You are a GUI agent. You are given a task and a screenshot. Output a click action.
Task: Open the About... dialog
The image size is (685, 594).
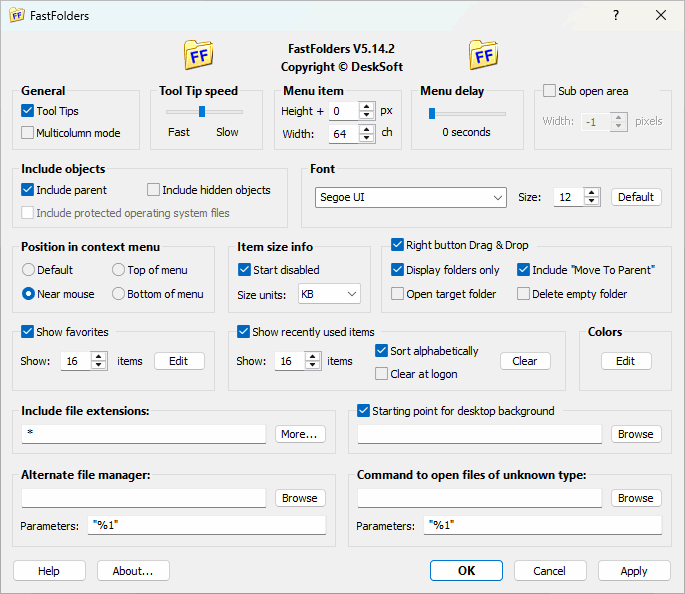coord(133,571)
